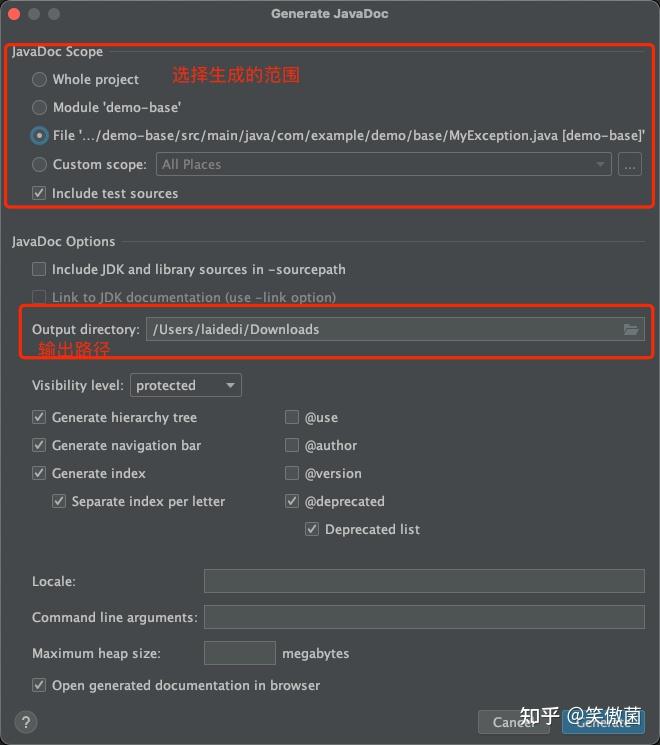Image resolution: width=660 pixels, height=745 pixels.
Task: Expand the All Places scope dropdown
Action: 383,165
